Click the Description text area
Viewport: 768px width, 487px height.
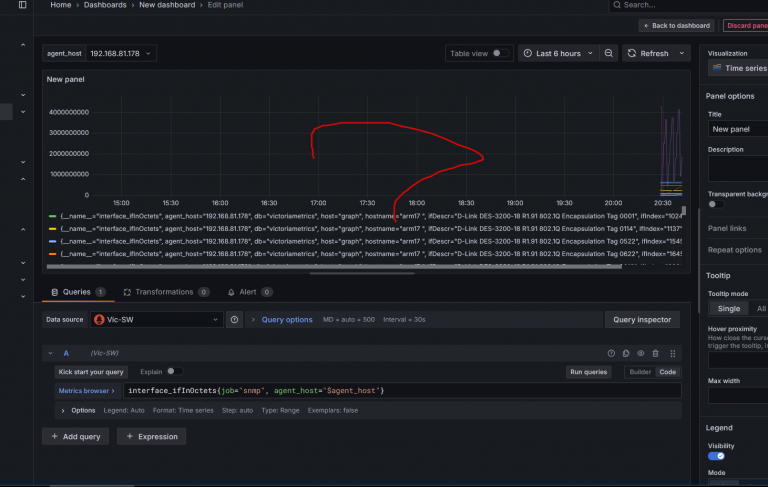[738, 169]
